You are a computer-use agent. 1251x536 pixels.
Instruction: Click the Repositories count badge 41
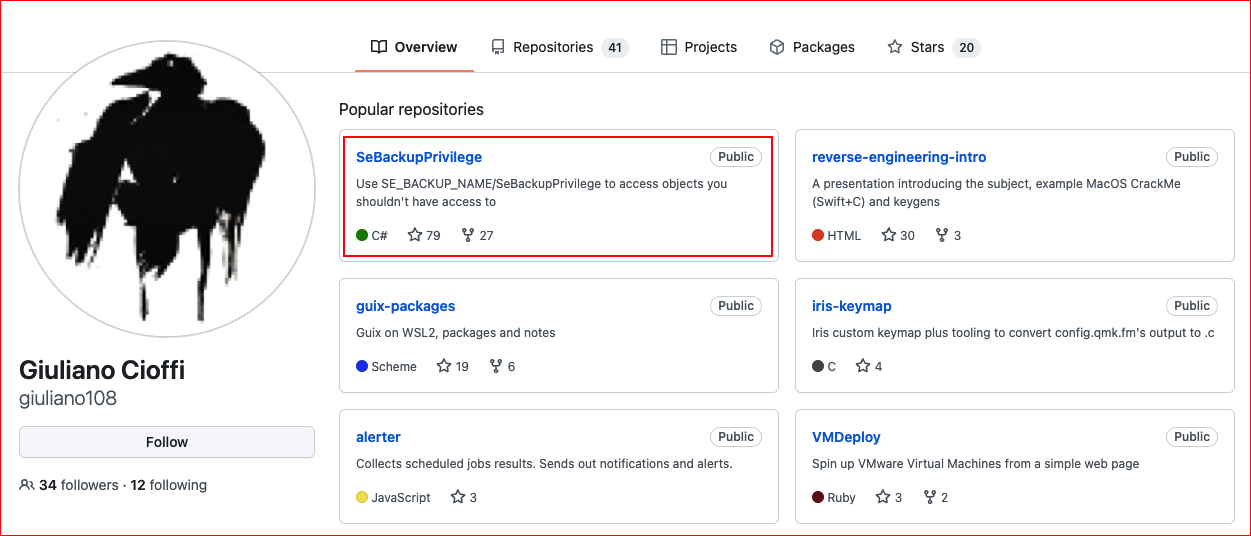pyautogui.click(x=615, y=47)
